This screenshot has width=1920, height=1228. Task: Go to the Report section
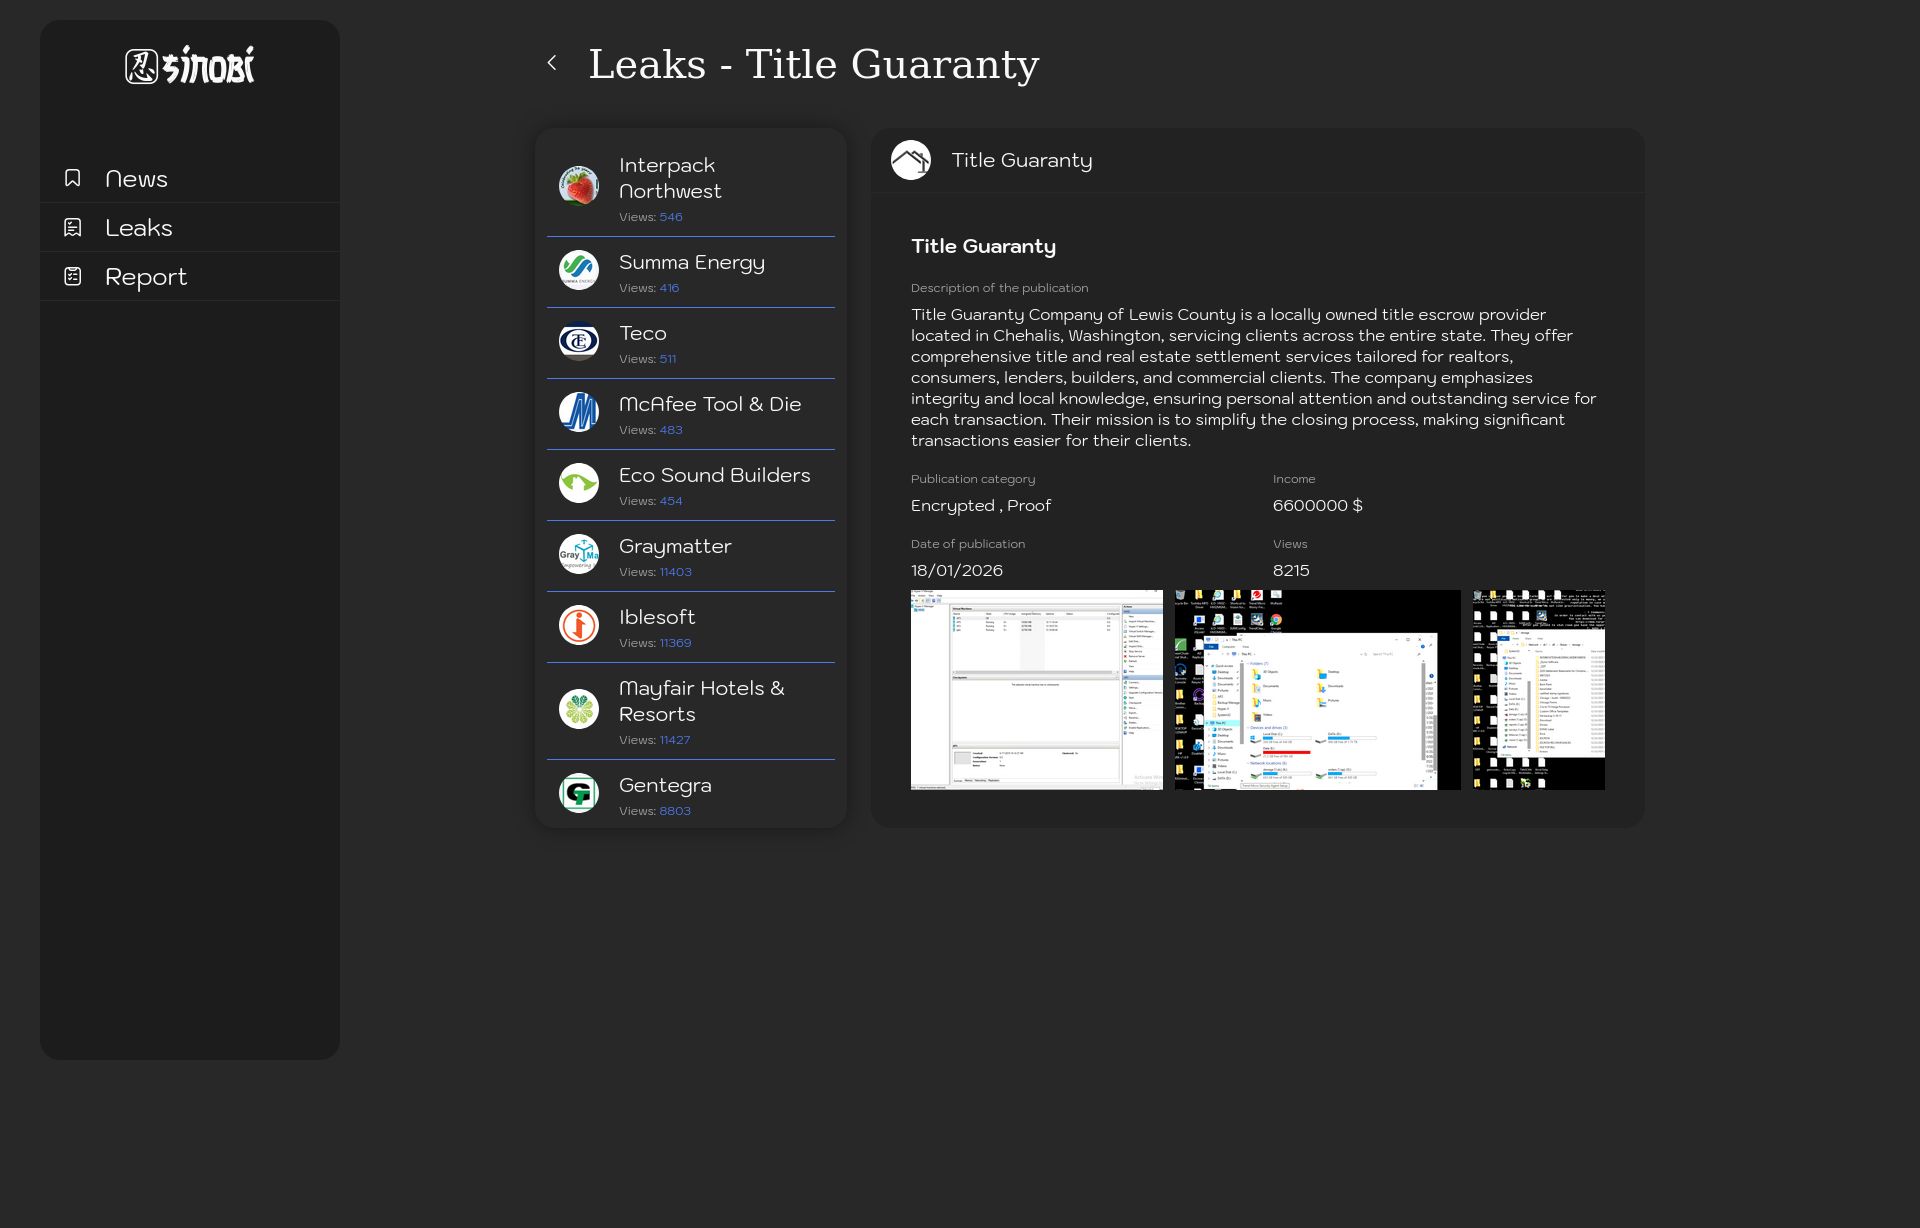(146, 277)
